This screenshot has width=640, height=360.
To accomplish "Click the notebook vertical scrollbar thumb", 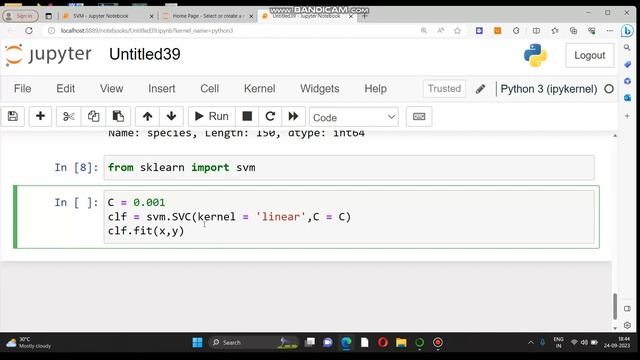I will (x=615, y=306).
